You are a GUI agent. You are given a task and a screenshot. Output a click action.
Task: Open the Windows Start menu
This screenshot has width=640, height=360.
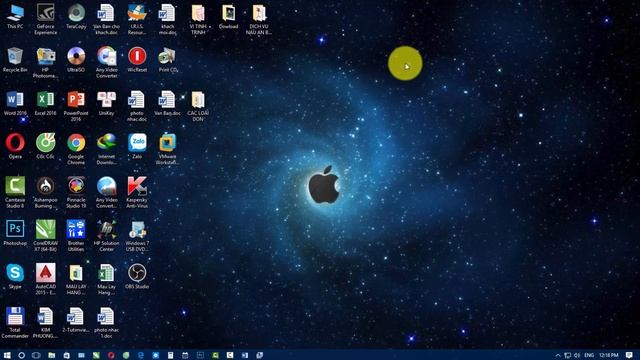coord(7,355)
